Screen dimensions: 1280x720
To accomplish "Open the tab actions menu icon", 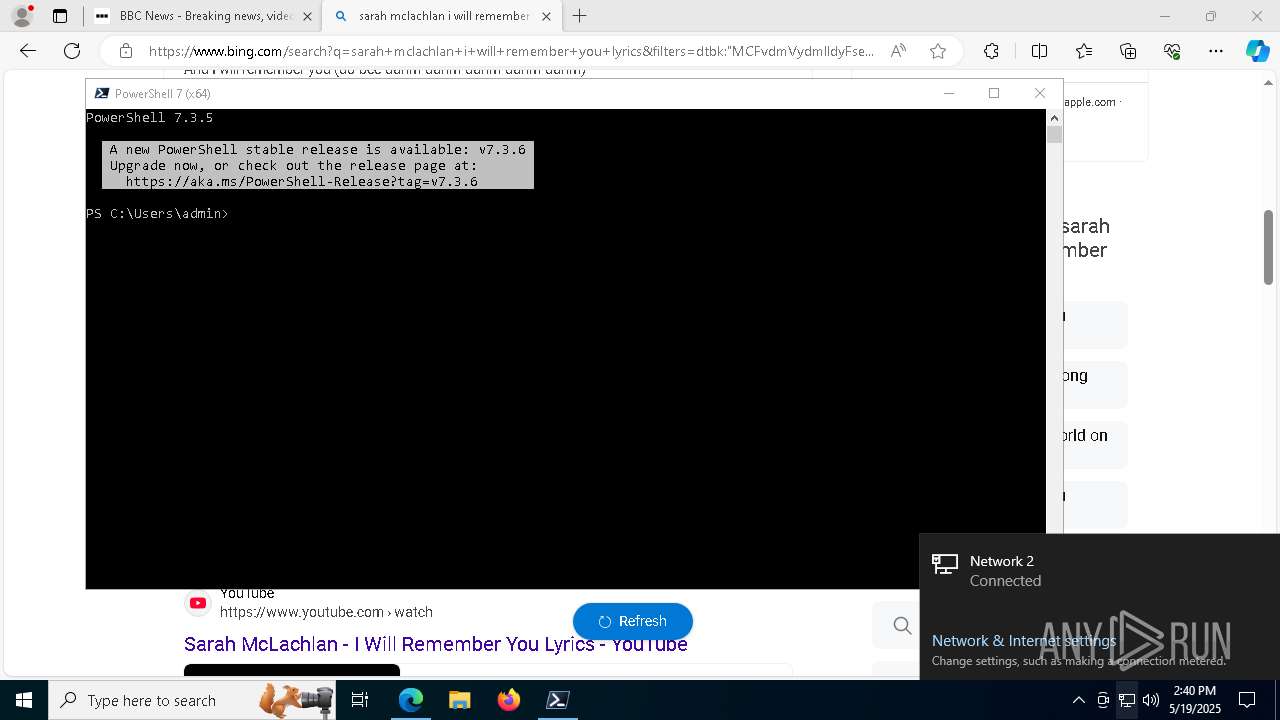I will click(60, 16).
